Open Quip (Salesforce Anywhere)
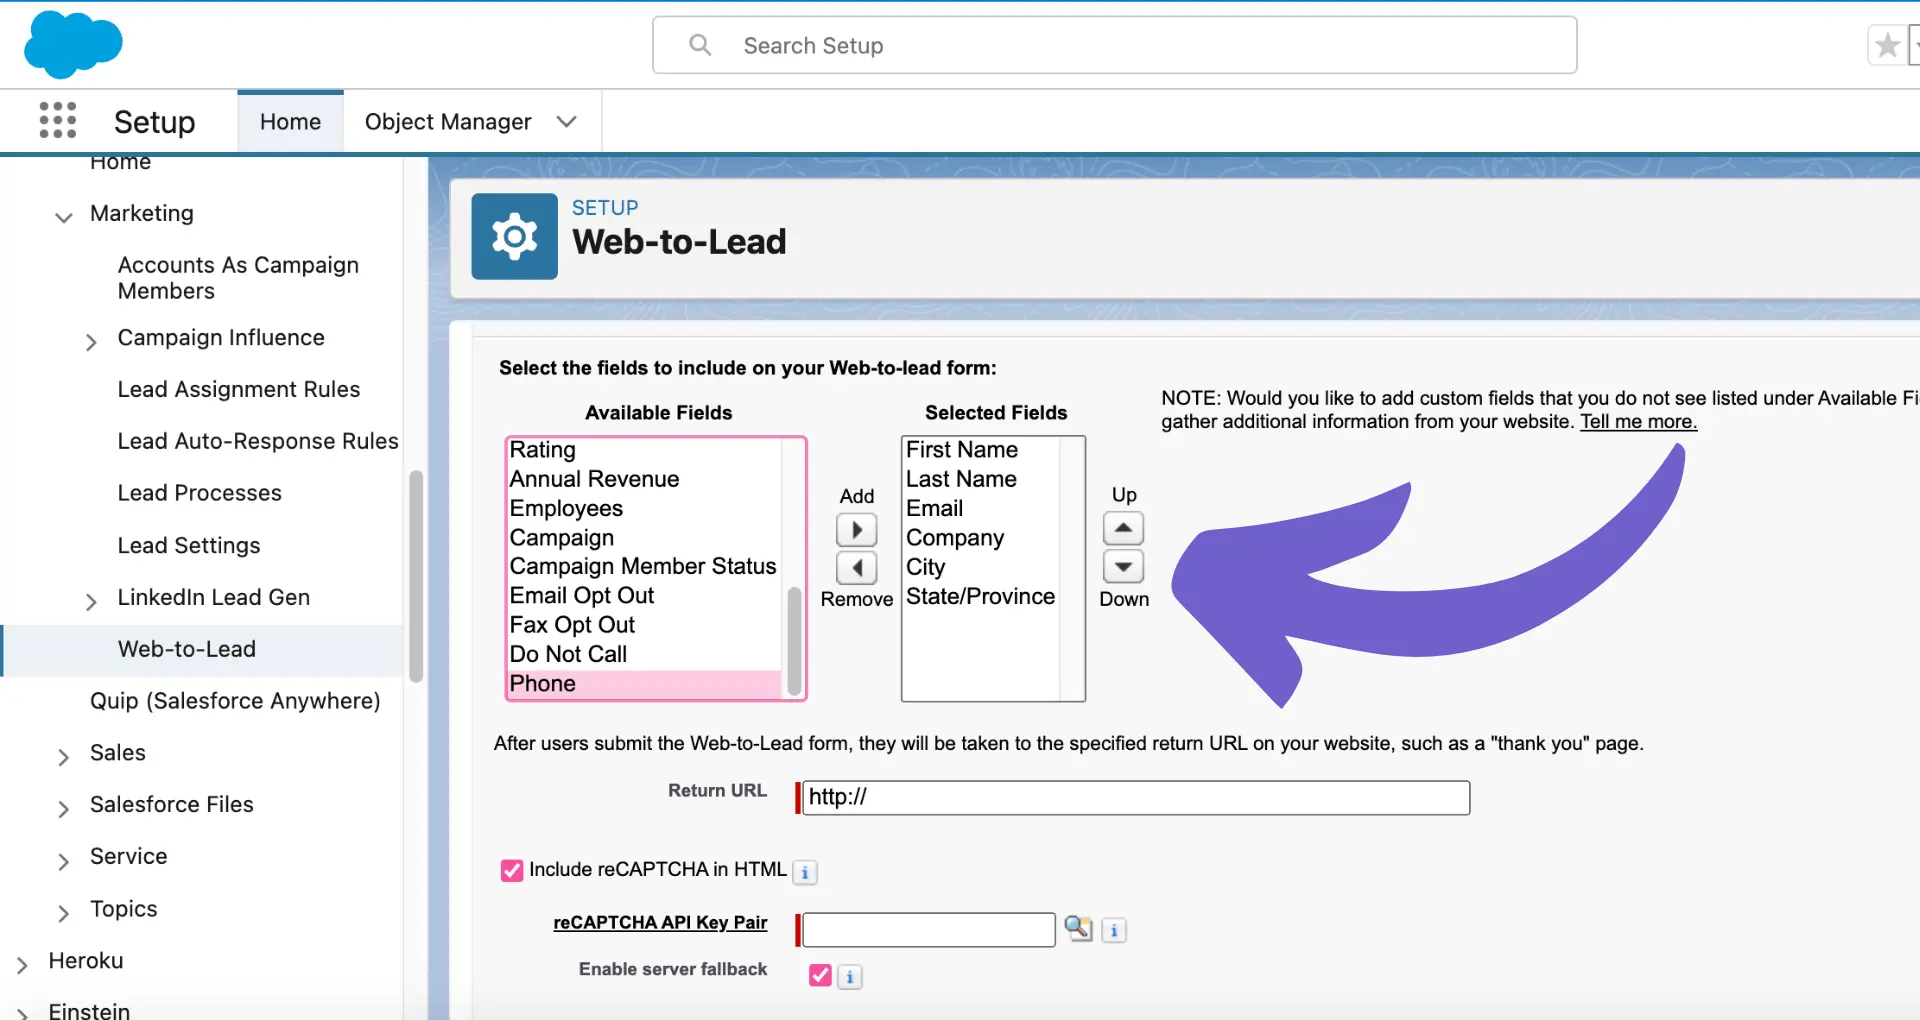 pos(235,701)
